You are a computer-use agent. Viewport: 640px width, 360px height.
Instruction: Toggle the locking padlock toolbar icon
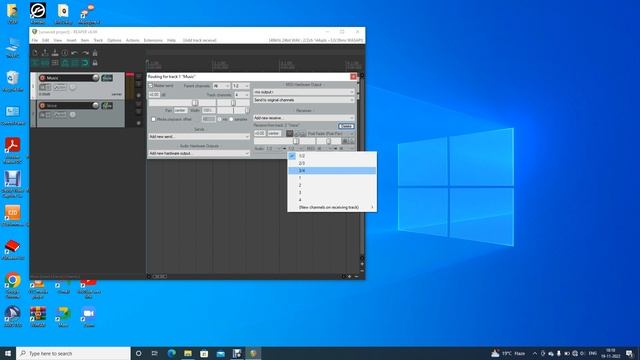[x=95, y=63]
